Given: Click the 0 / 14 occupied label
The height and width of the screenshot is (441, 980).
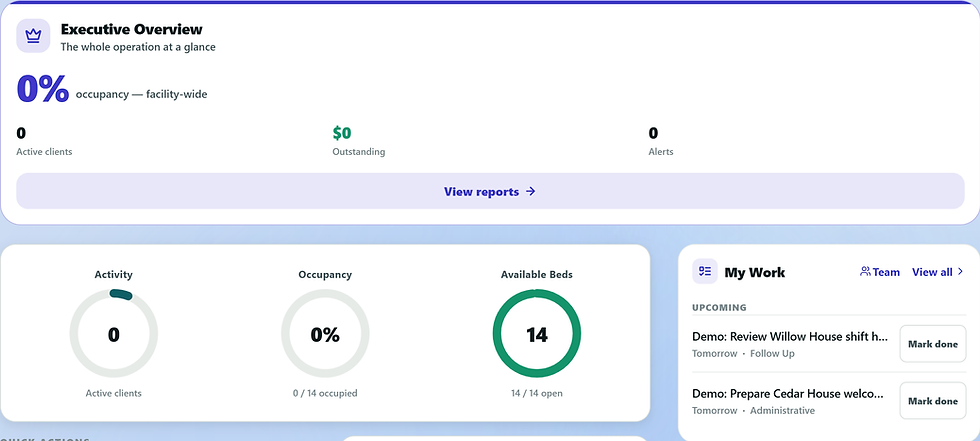Looking at the screenshot, I should tap(325, 394).
